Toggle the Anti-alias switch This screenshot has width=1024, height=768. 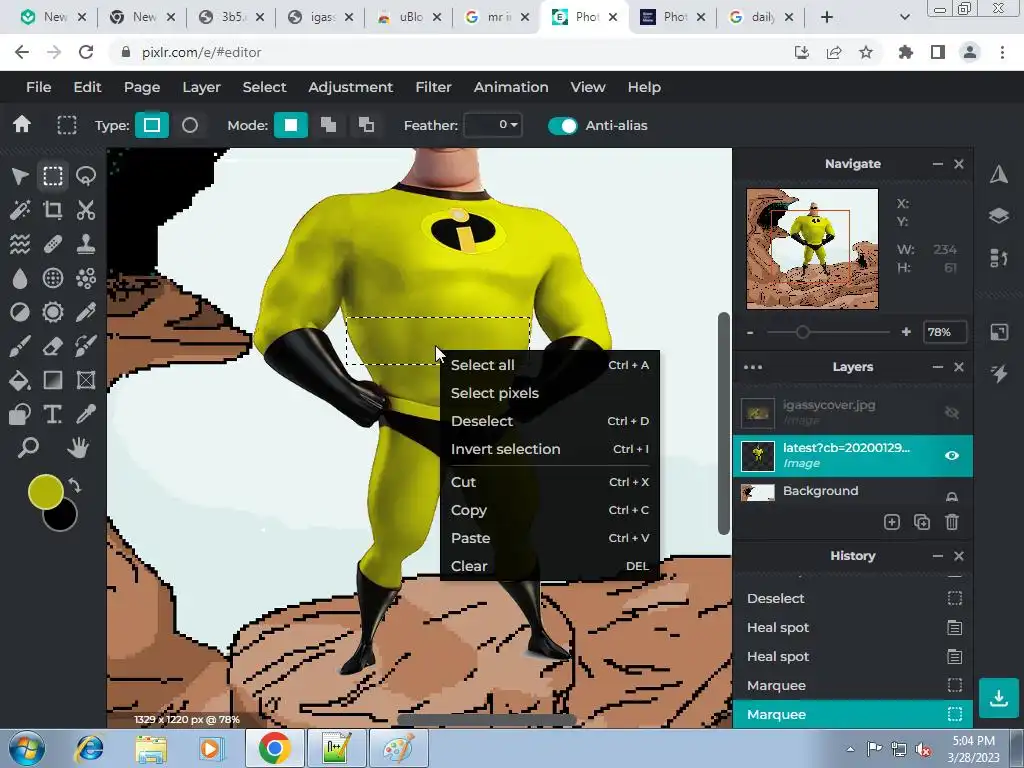(x=563, y=125)
